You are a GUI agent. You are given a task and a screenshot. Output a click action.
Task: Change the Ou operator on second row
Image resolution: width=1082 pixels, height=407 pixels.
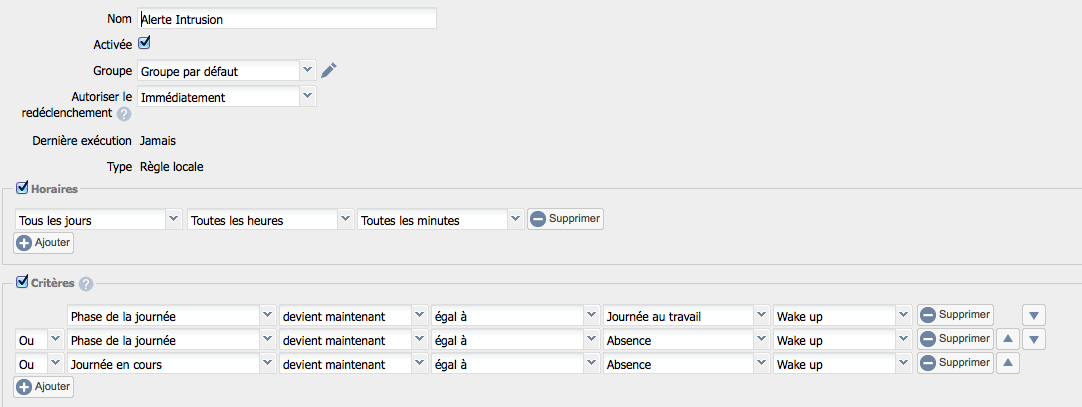point(39,340)
